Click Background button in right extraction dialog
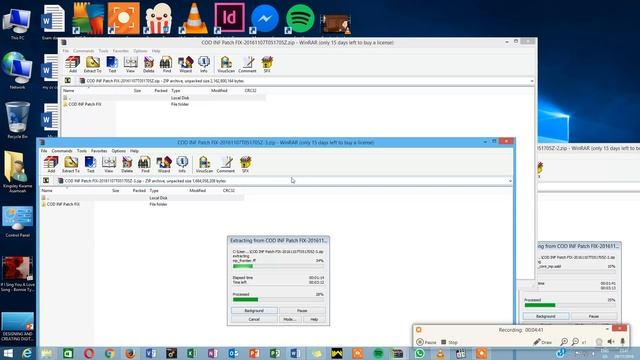640x360 pixels. pyautogui.click(x=546, y=316)
